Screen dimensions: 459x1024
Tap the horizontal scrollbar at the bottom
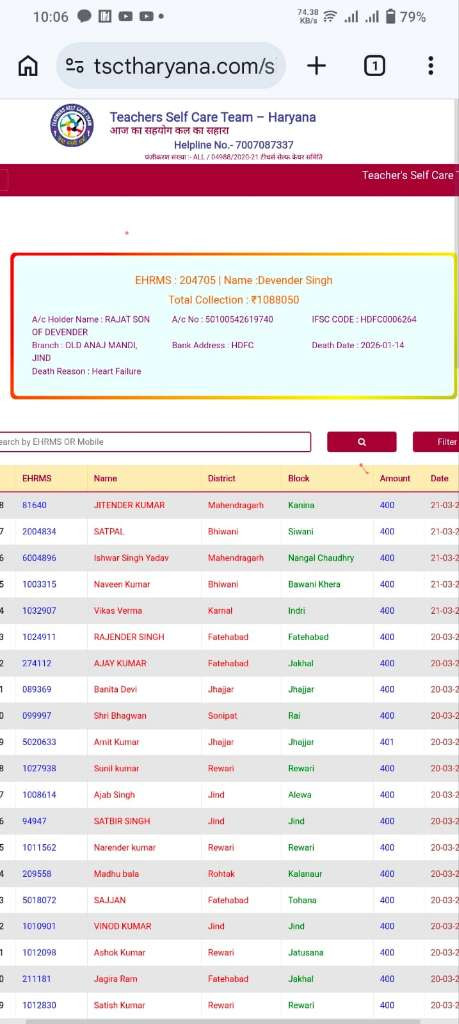240,1021
